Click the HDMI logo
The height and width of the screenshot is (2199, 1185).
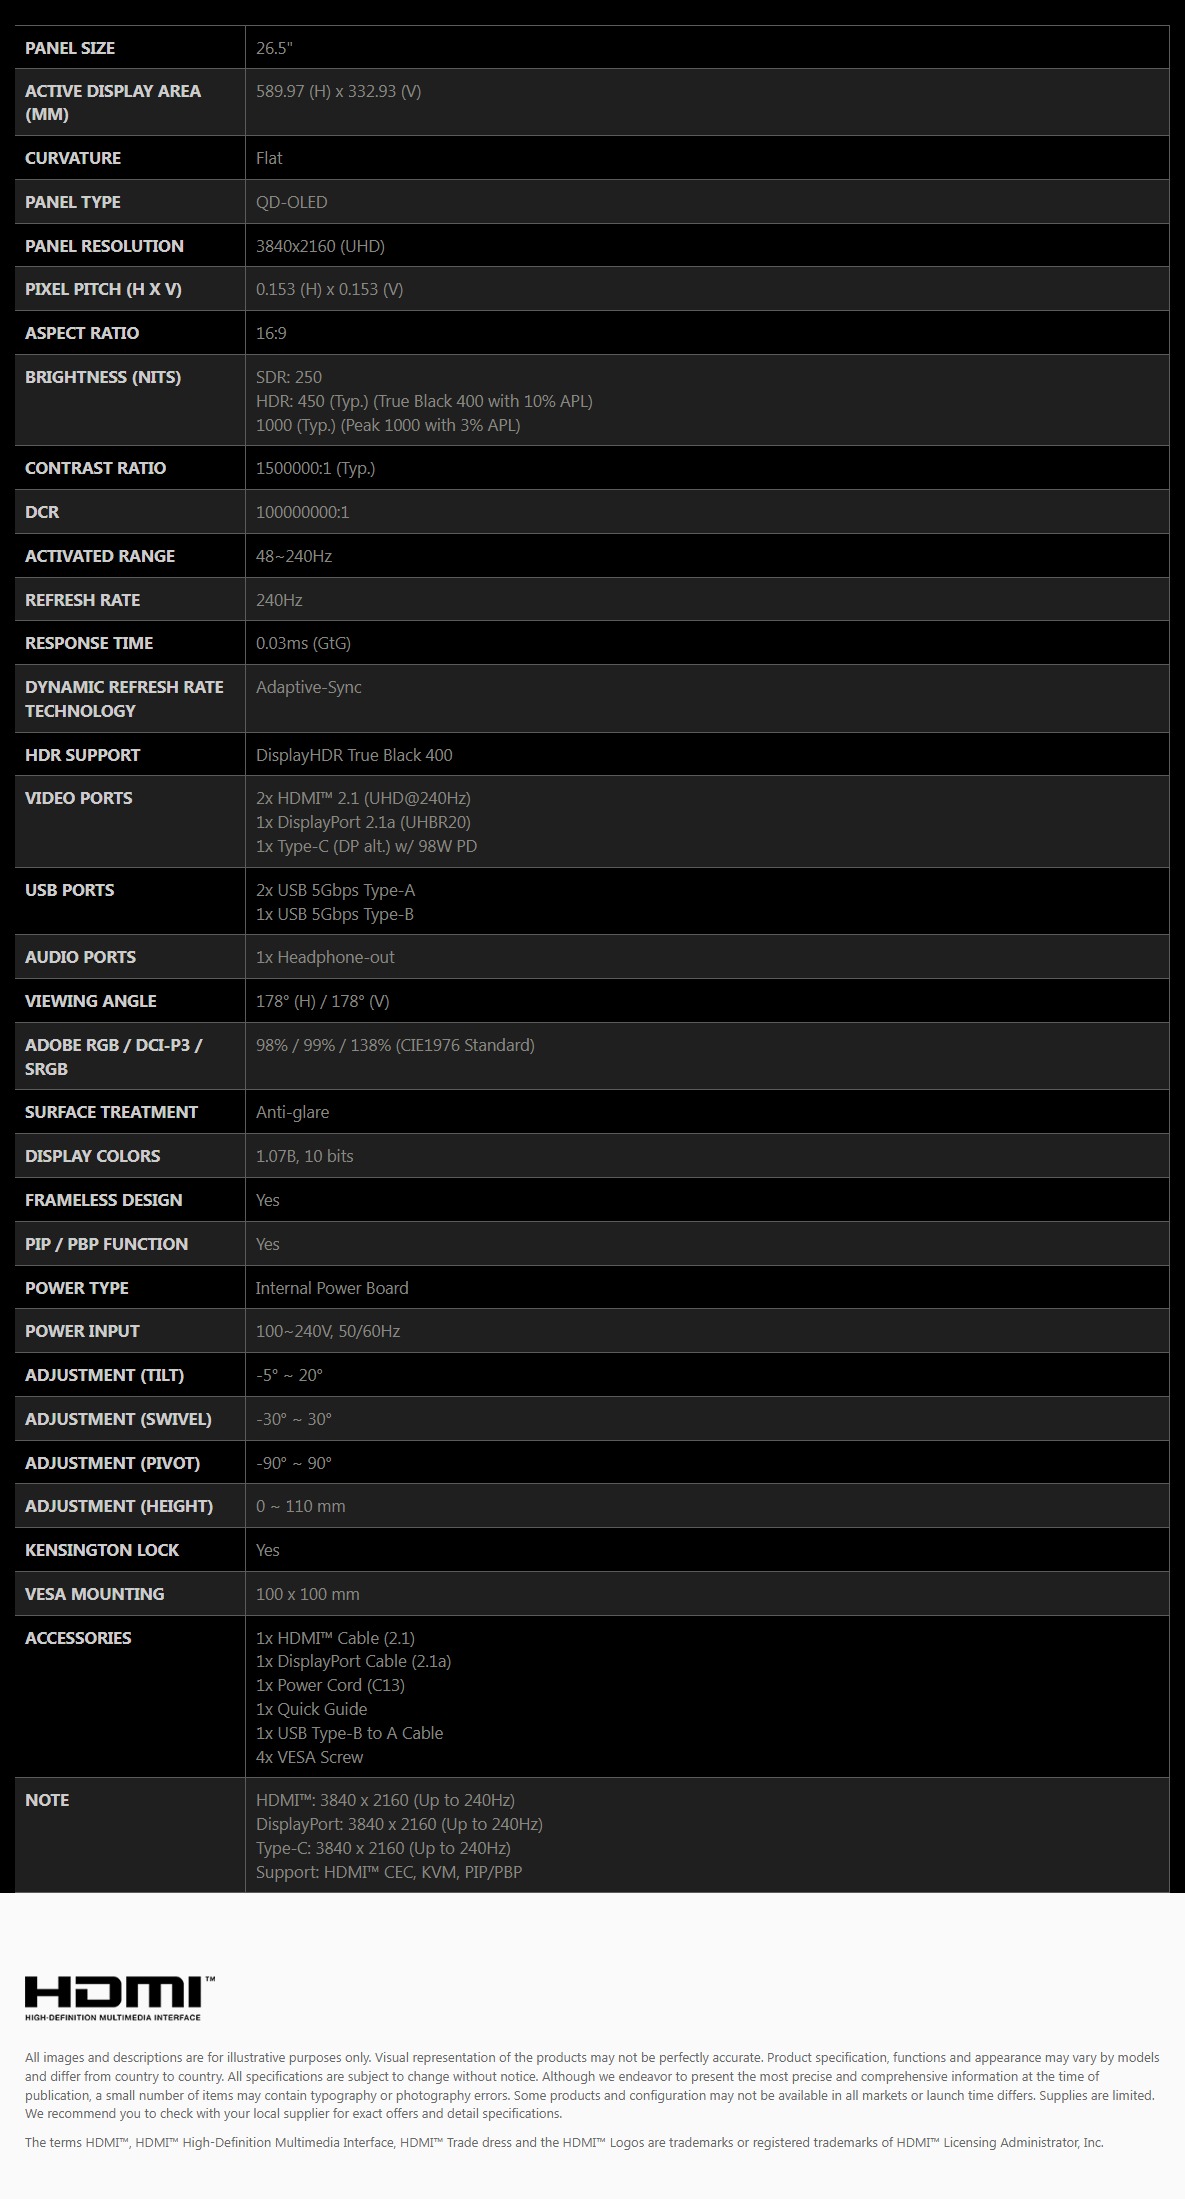tap(120, 1998)
